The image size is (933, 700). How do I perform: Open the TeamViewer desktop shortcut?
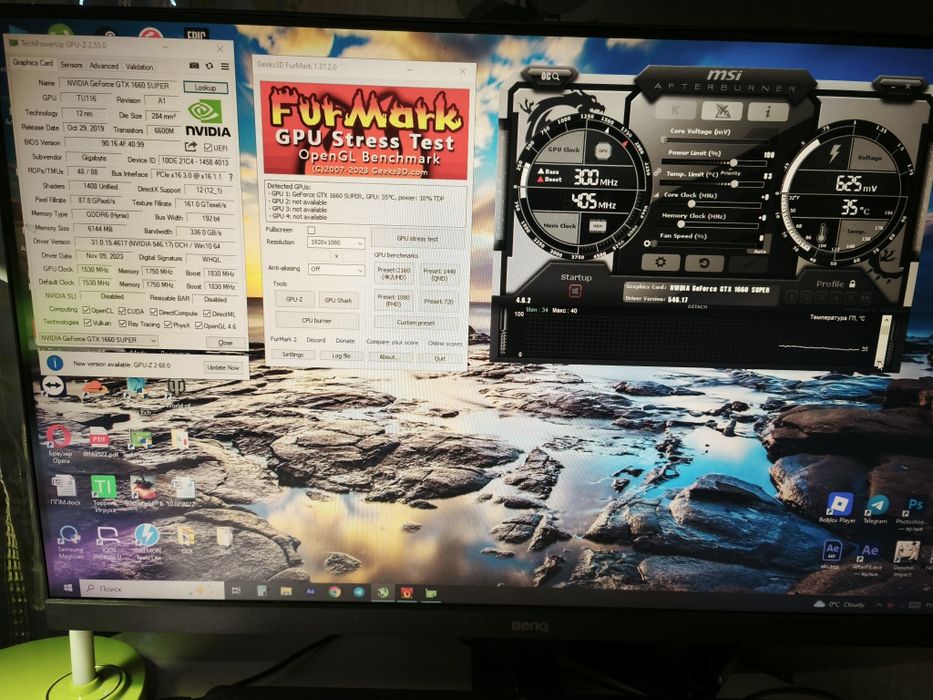53,386
